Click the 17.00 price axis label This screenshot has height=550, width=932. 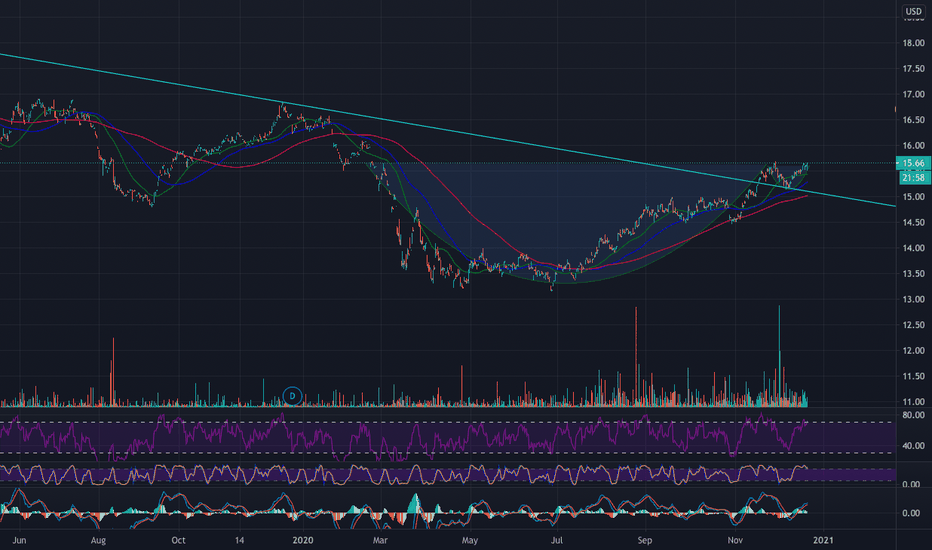(x=913, y=94)
